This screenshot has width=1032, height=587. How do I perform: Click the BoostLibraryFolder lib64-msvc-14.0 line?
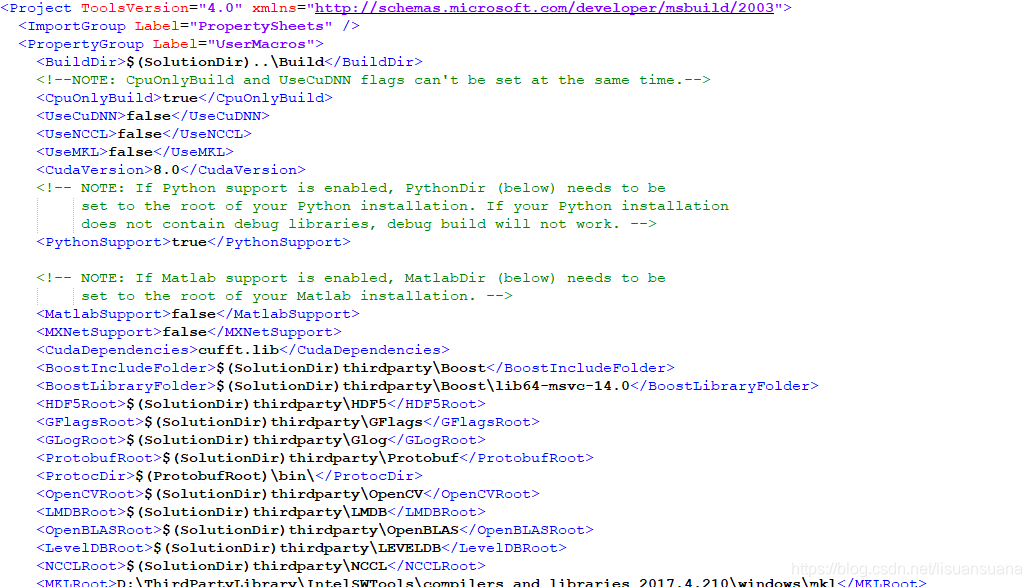click(428, 386)
